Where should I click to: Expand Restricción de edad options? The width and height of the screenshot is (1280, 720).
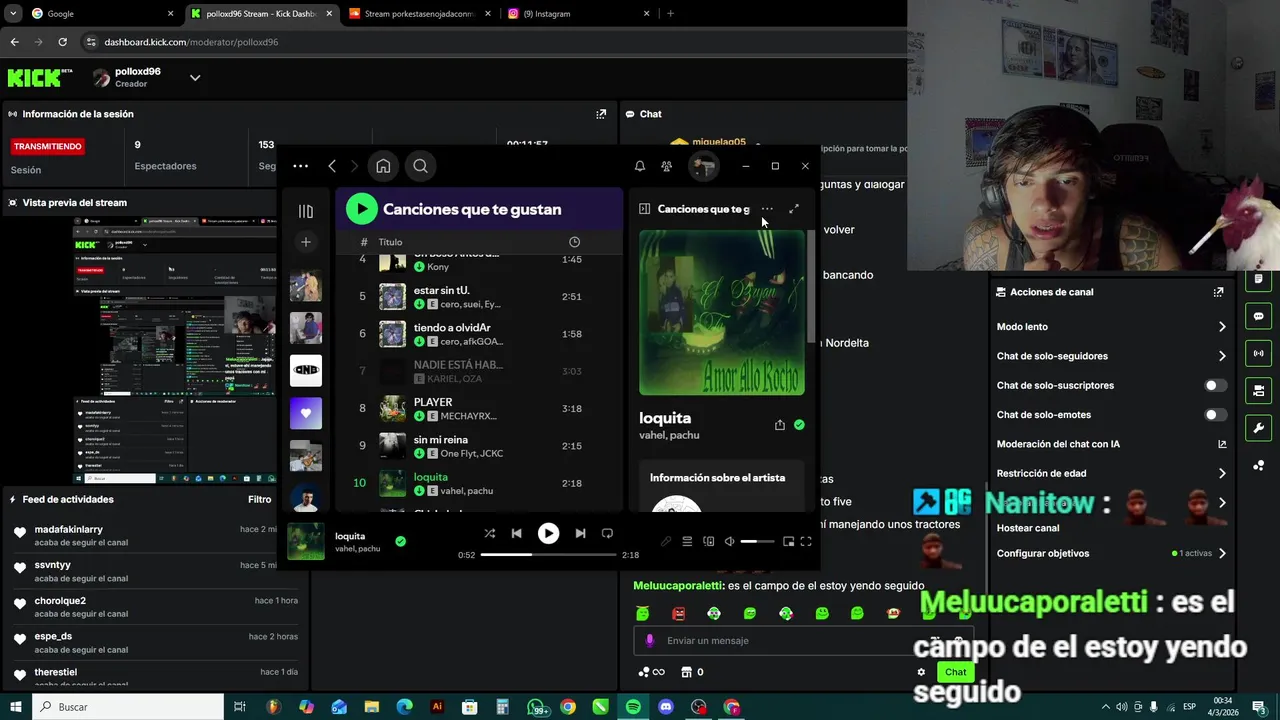pos(1222,473)
